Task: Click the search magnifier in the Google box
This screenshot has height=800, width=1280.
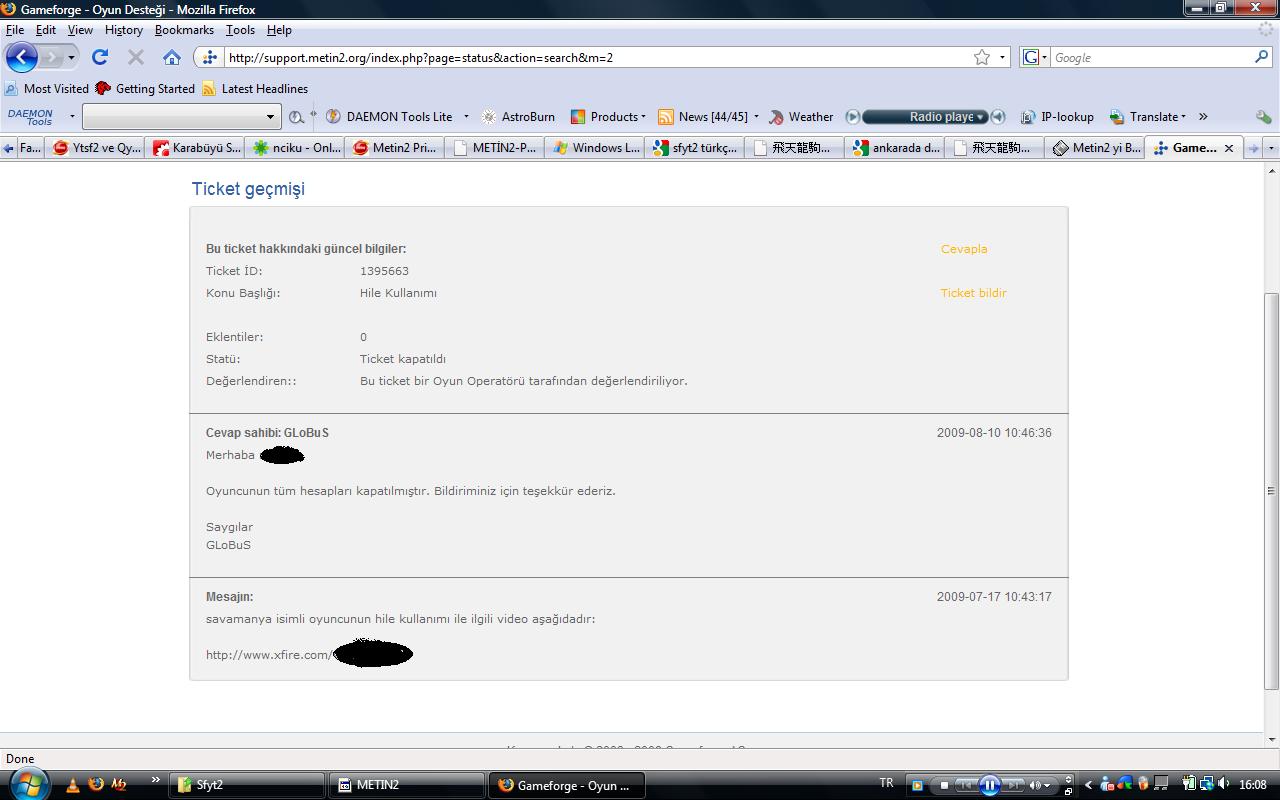Action: click(x=1264, y=57)
